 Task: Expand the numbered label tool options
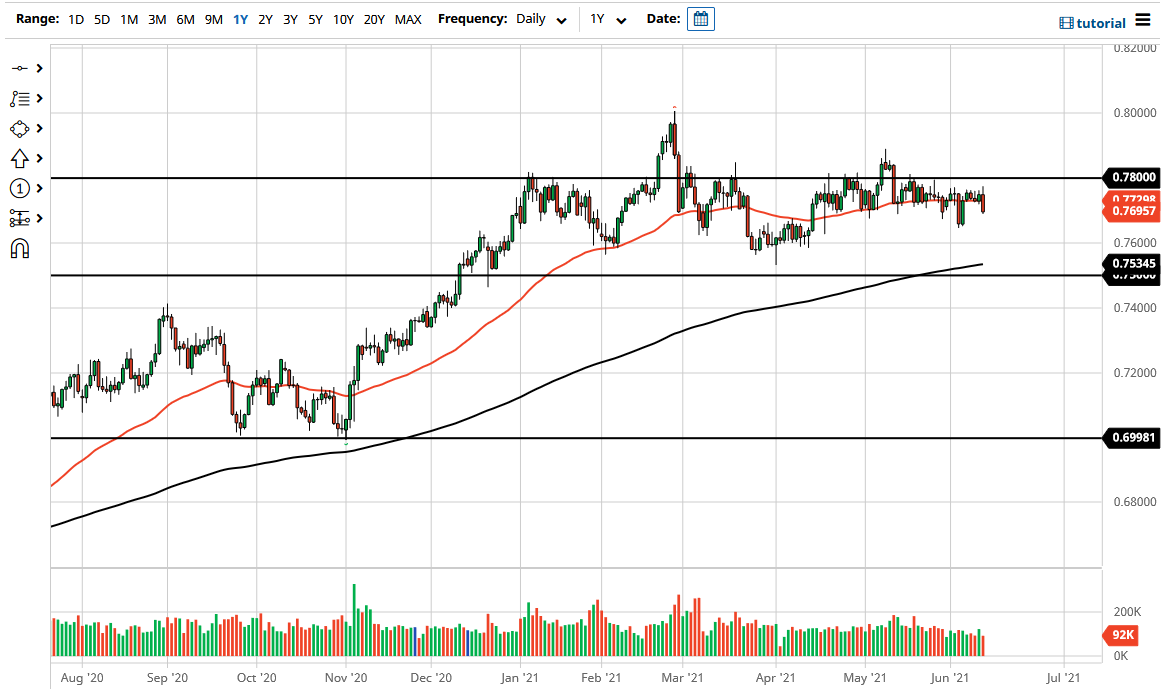(39, 188)
